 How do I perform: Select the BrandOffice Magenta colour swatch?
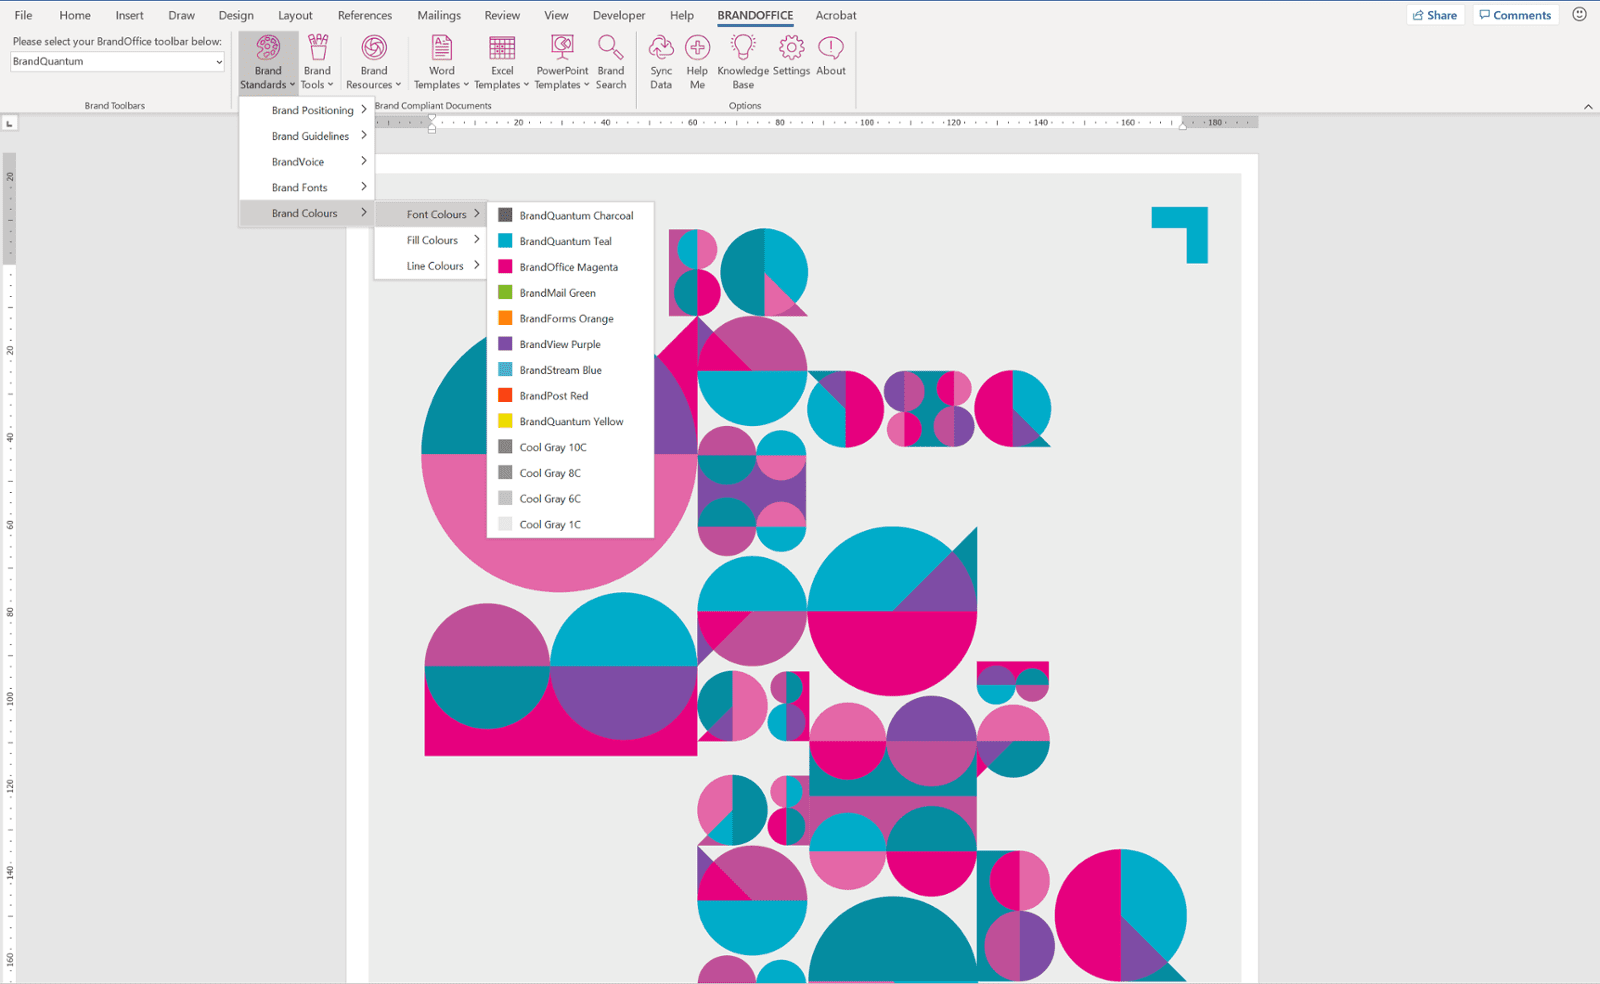(x=568, y=267)
